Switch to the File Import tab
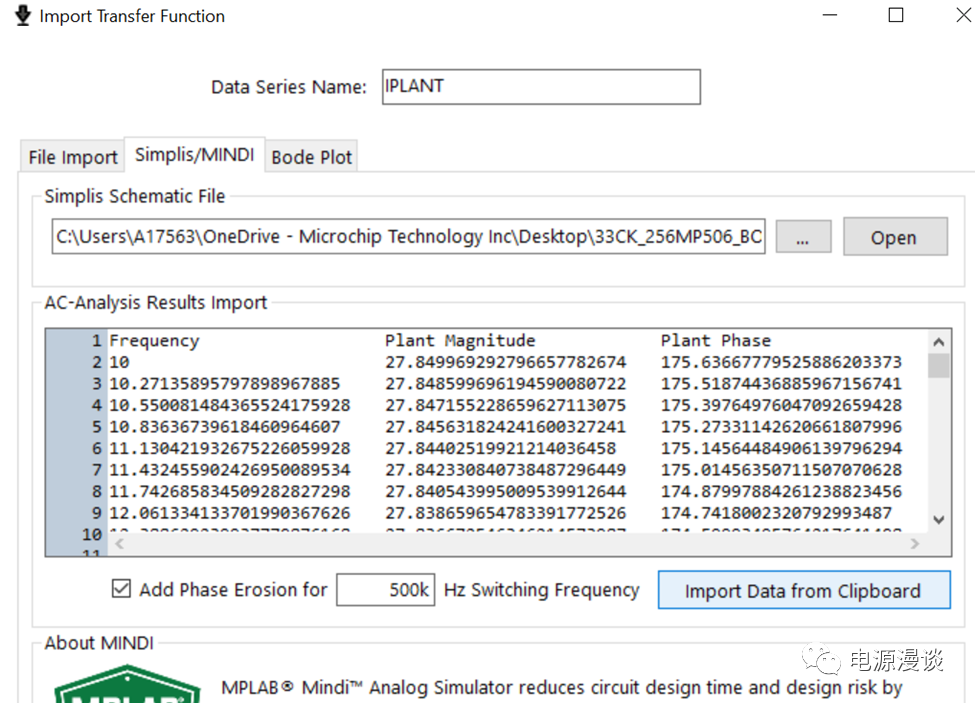 click(73, 157)
